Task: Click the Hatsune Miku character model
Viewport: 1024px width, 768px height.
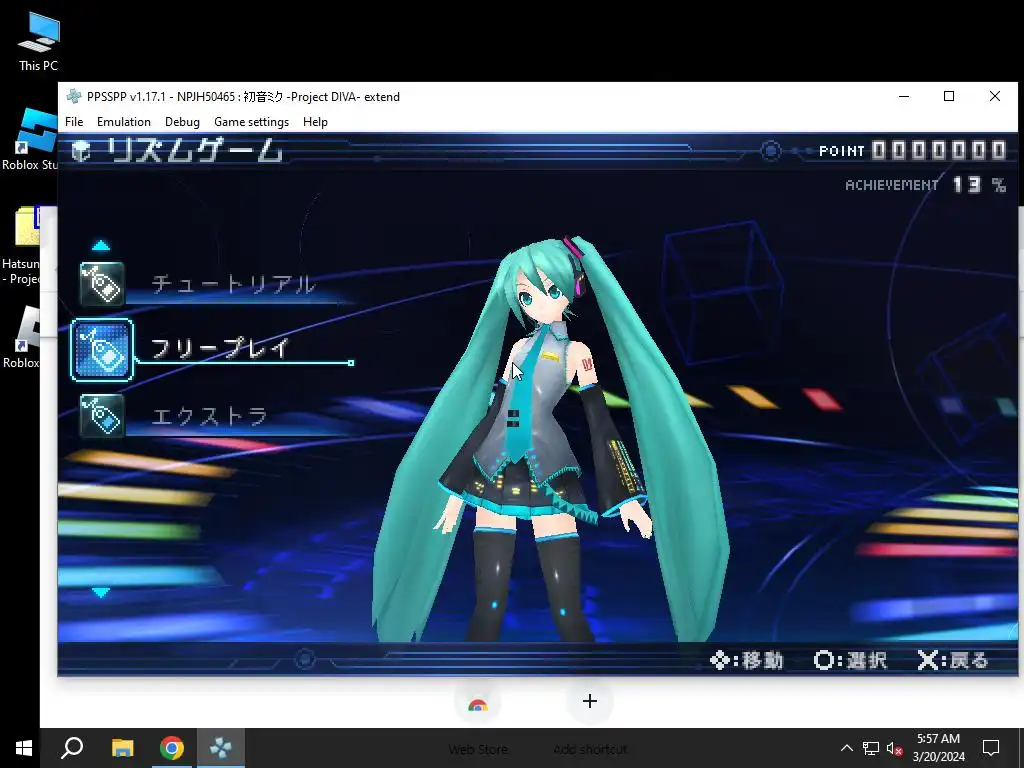Action: [550, 438]
